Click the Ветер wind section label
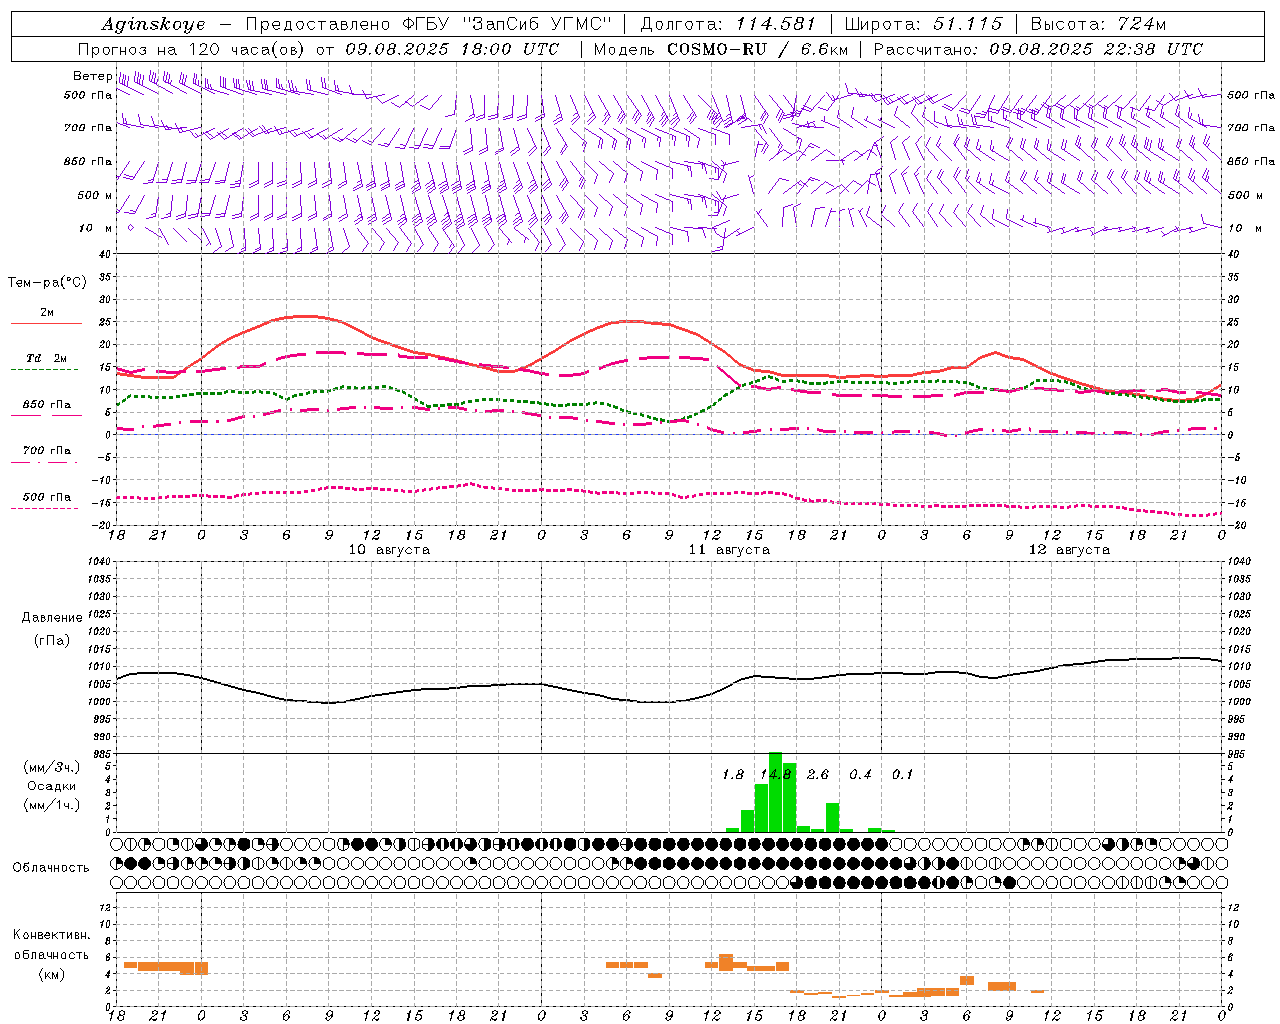The image size is (1280, 1024). [x=92, y=76]
